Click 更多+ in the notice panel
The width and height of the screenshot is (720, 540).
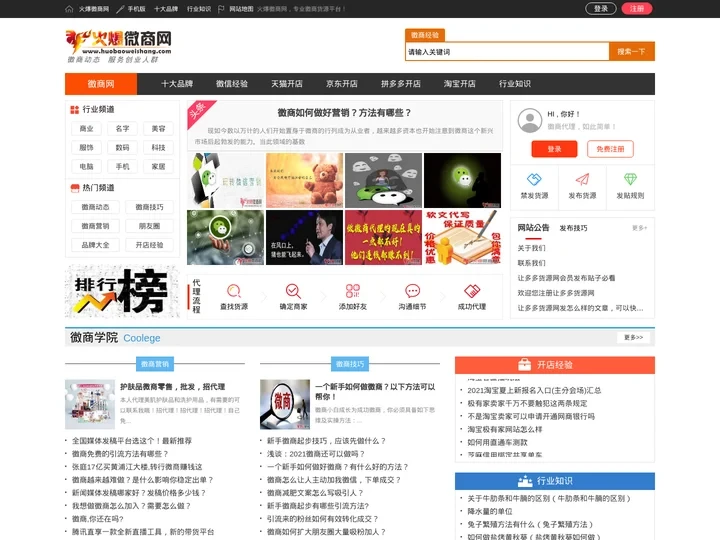point(640,228)
